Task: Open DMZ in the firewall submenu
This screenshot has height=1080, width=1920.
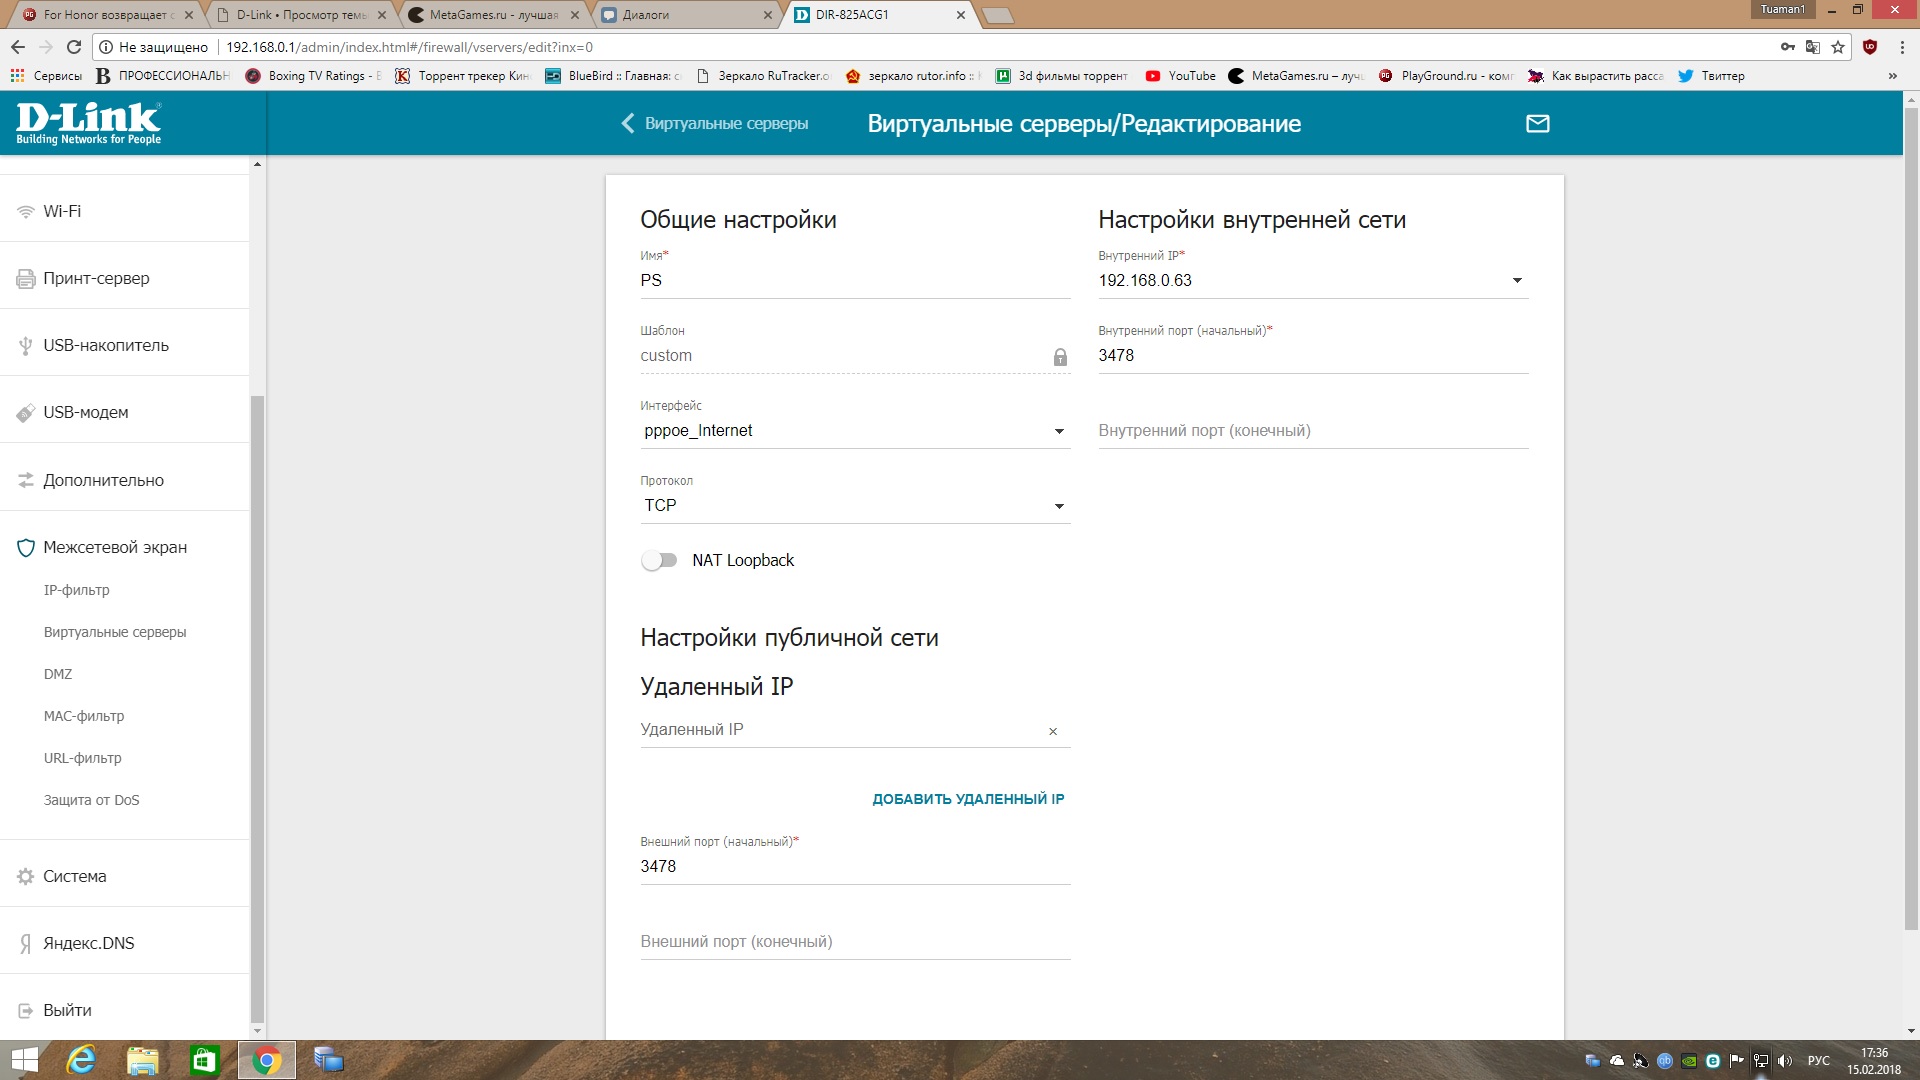Action: click(58, 674)
